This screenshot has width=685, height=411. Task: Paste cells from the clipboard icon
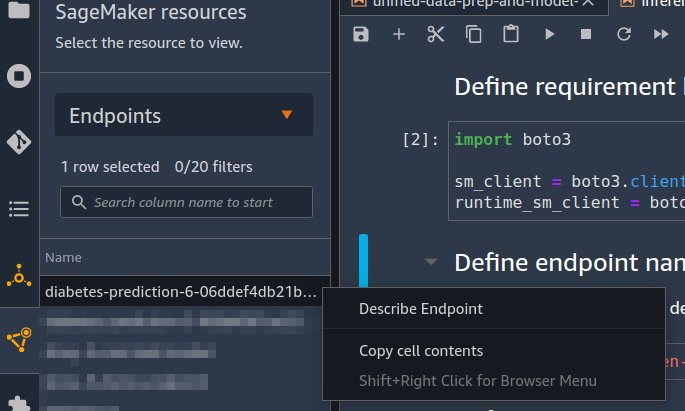point(511,34)
